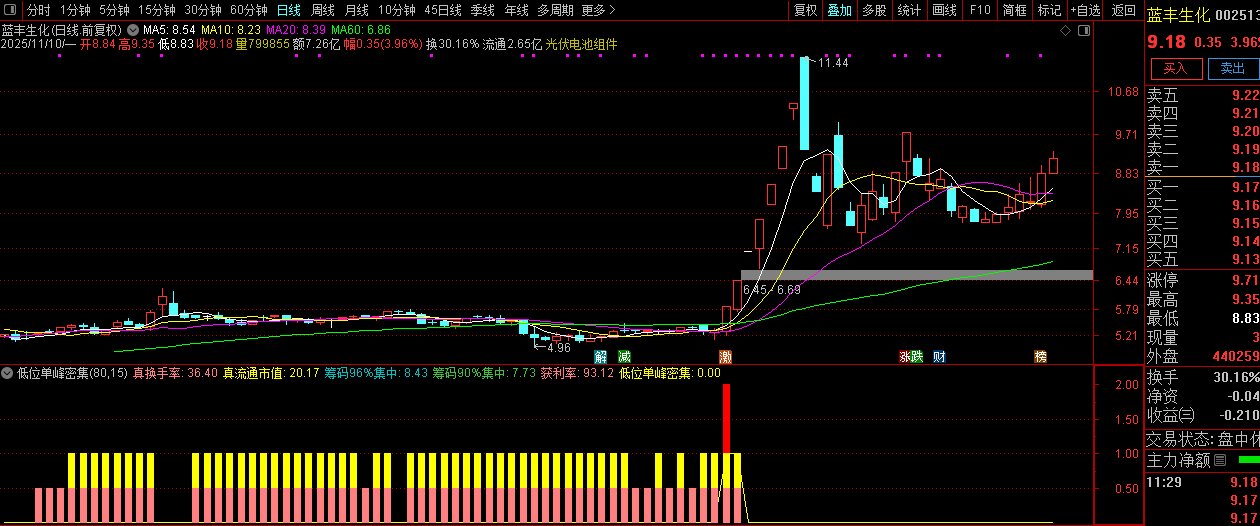Click the 榜 ranking marker
Screen dimensions: 1260x526
tap(1040, 356)
